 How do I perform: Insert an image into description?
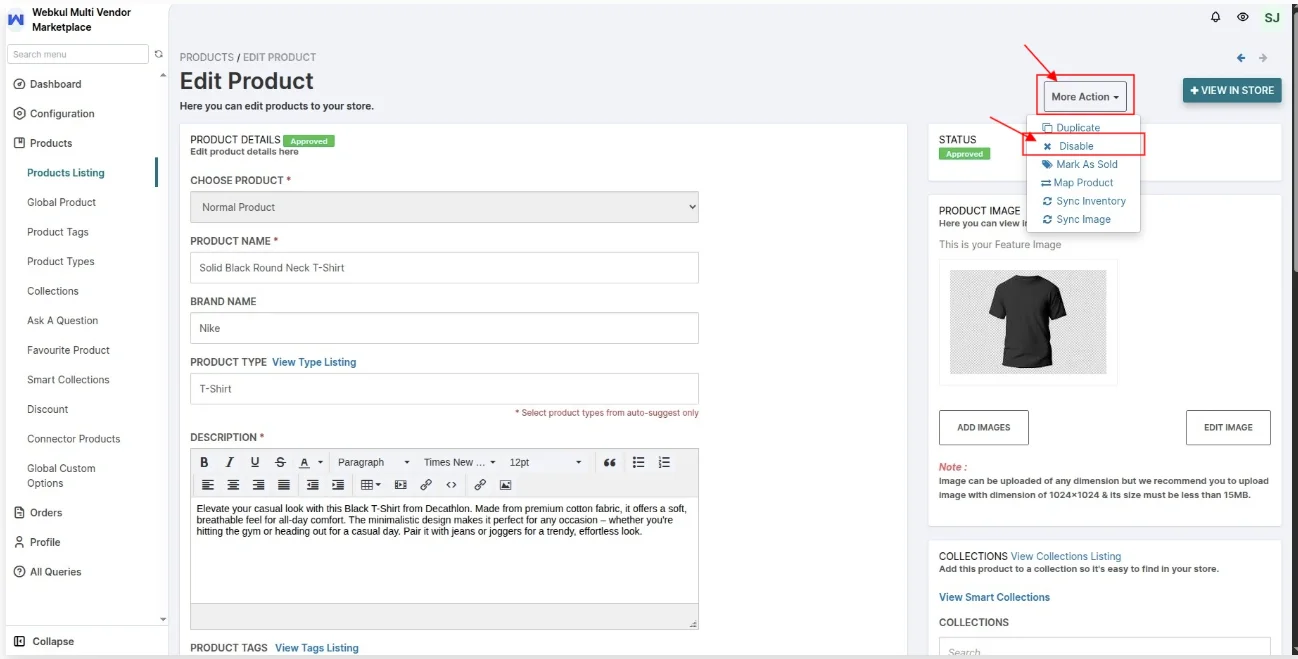pos(505,485)
